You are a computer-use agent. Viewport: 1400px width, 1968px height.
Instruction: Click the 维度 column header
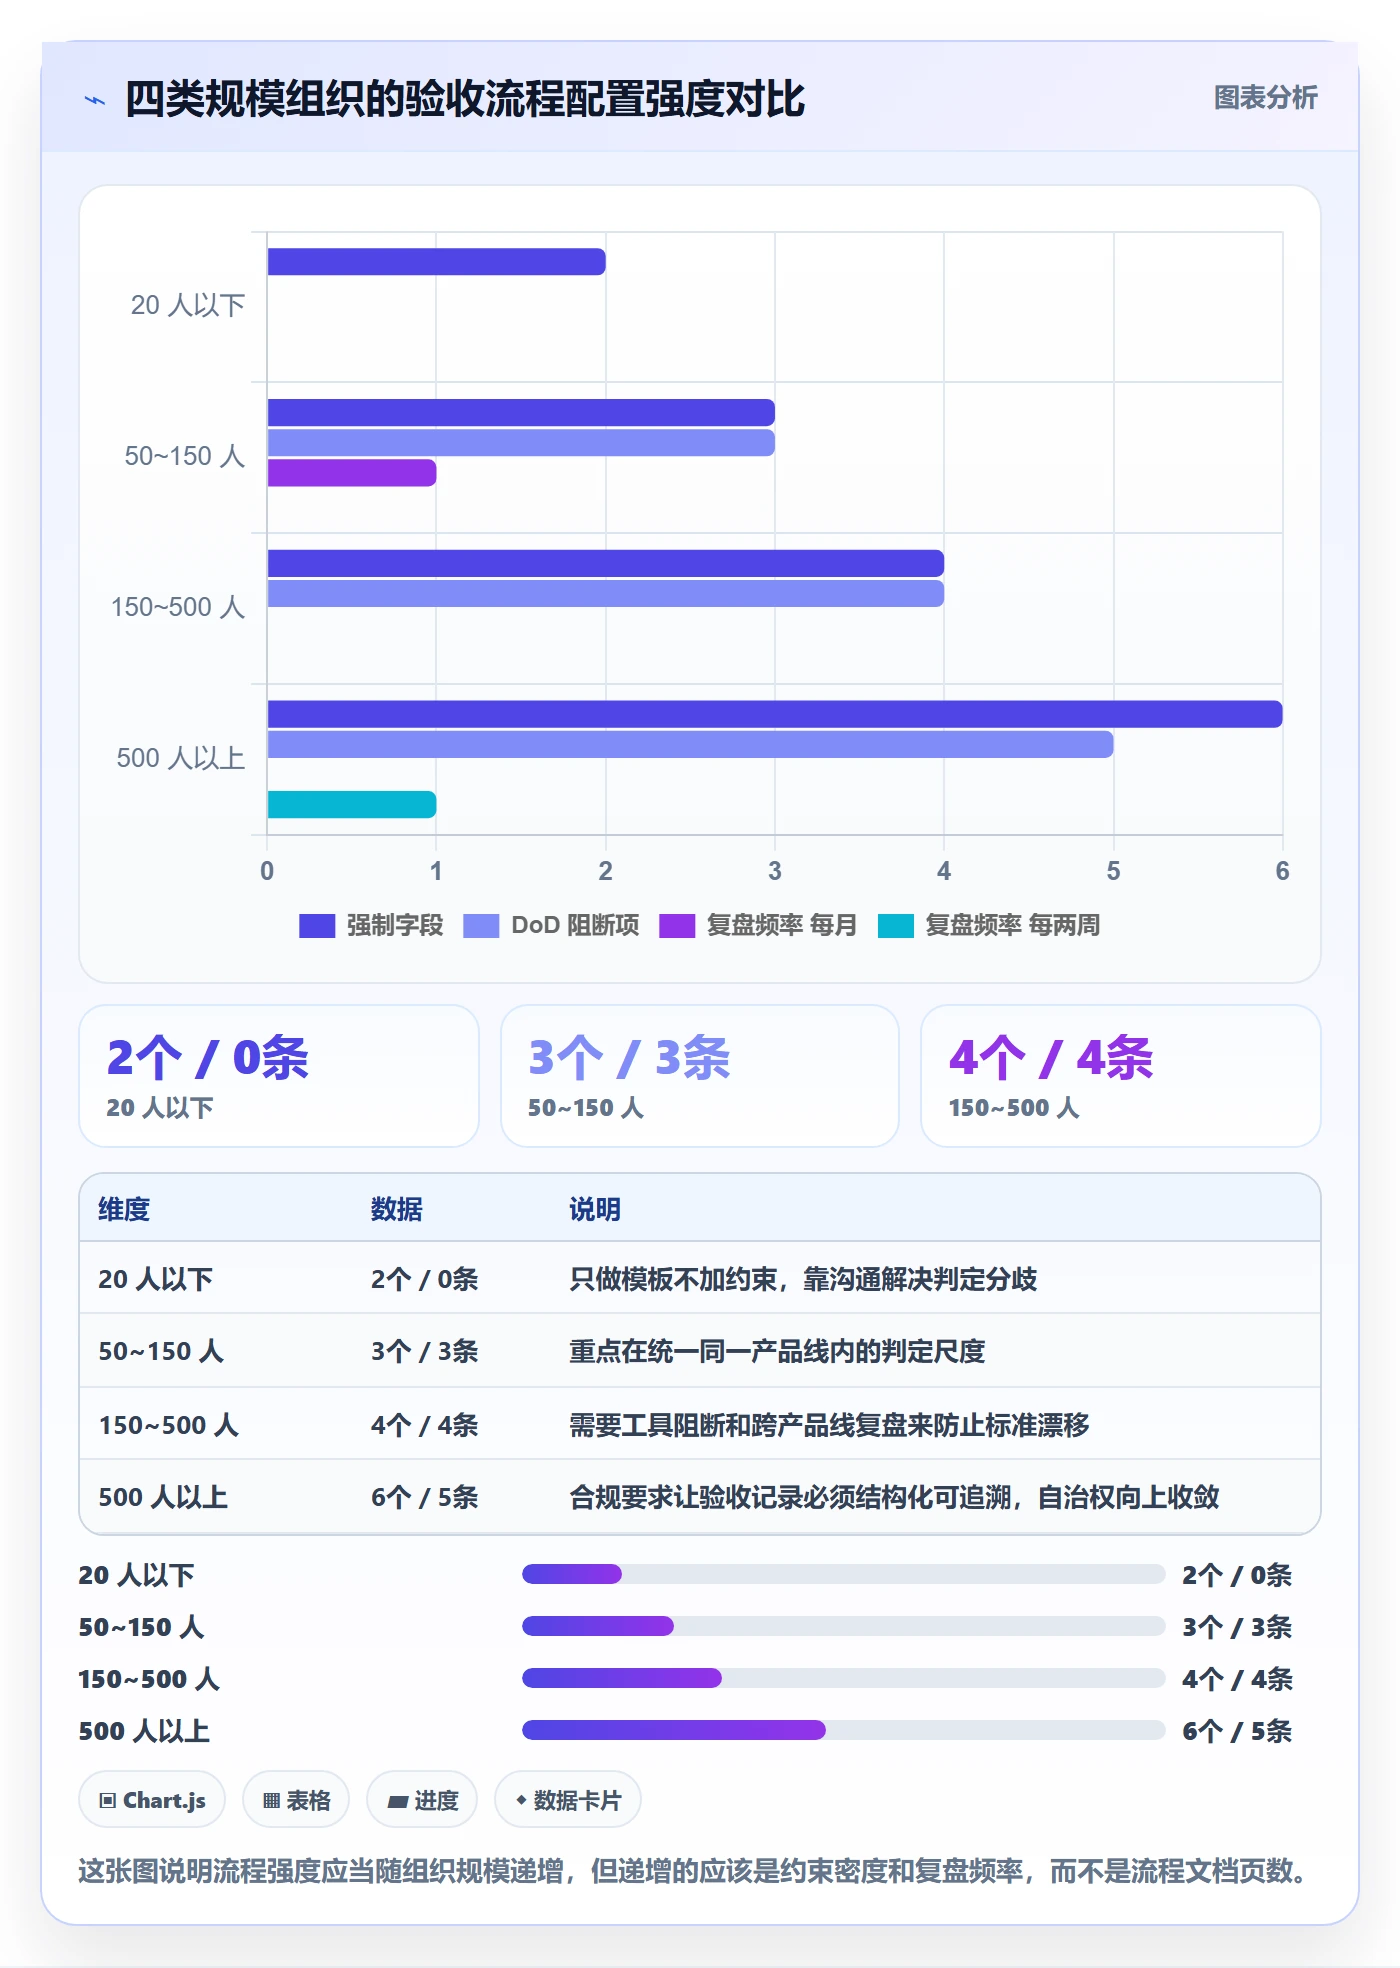click(124, 1209)
